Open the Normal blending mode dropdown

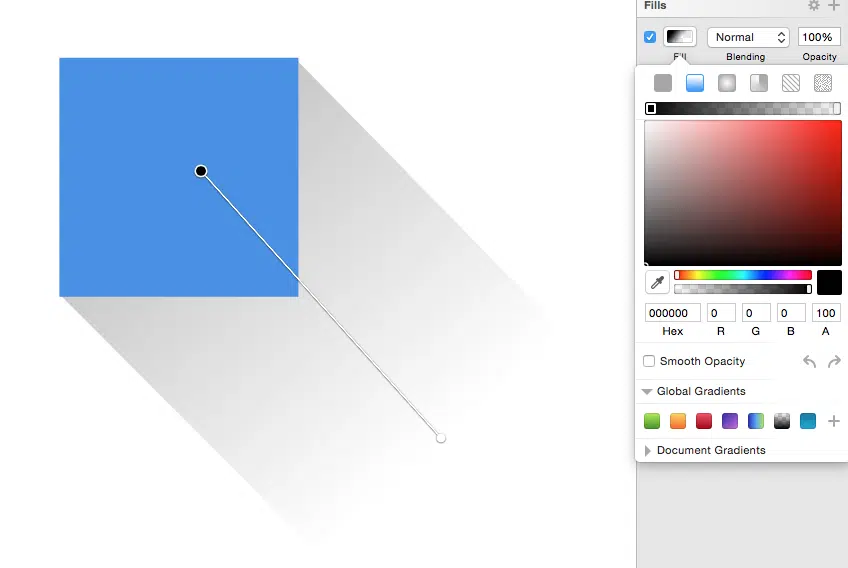tap(748, 37)
